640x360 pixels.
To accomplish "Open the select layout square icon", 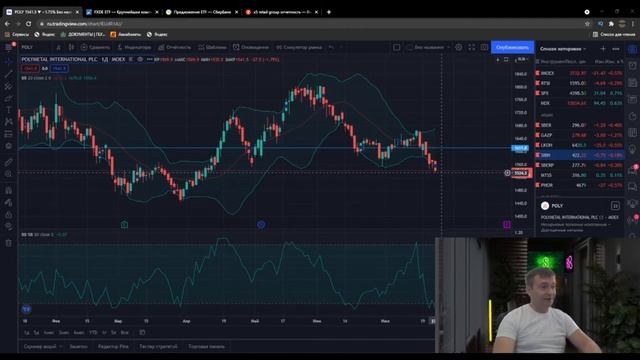I will [396, 47].
